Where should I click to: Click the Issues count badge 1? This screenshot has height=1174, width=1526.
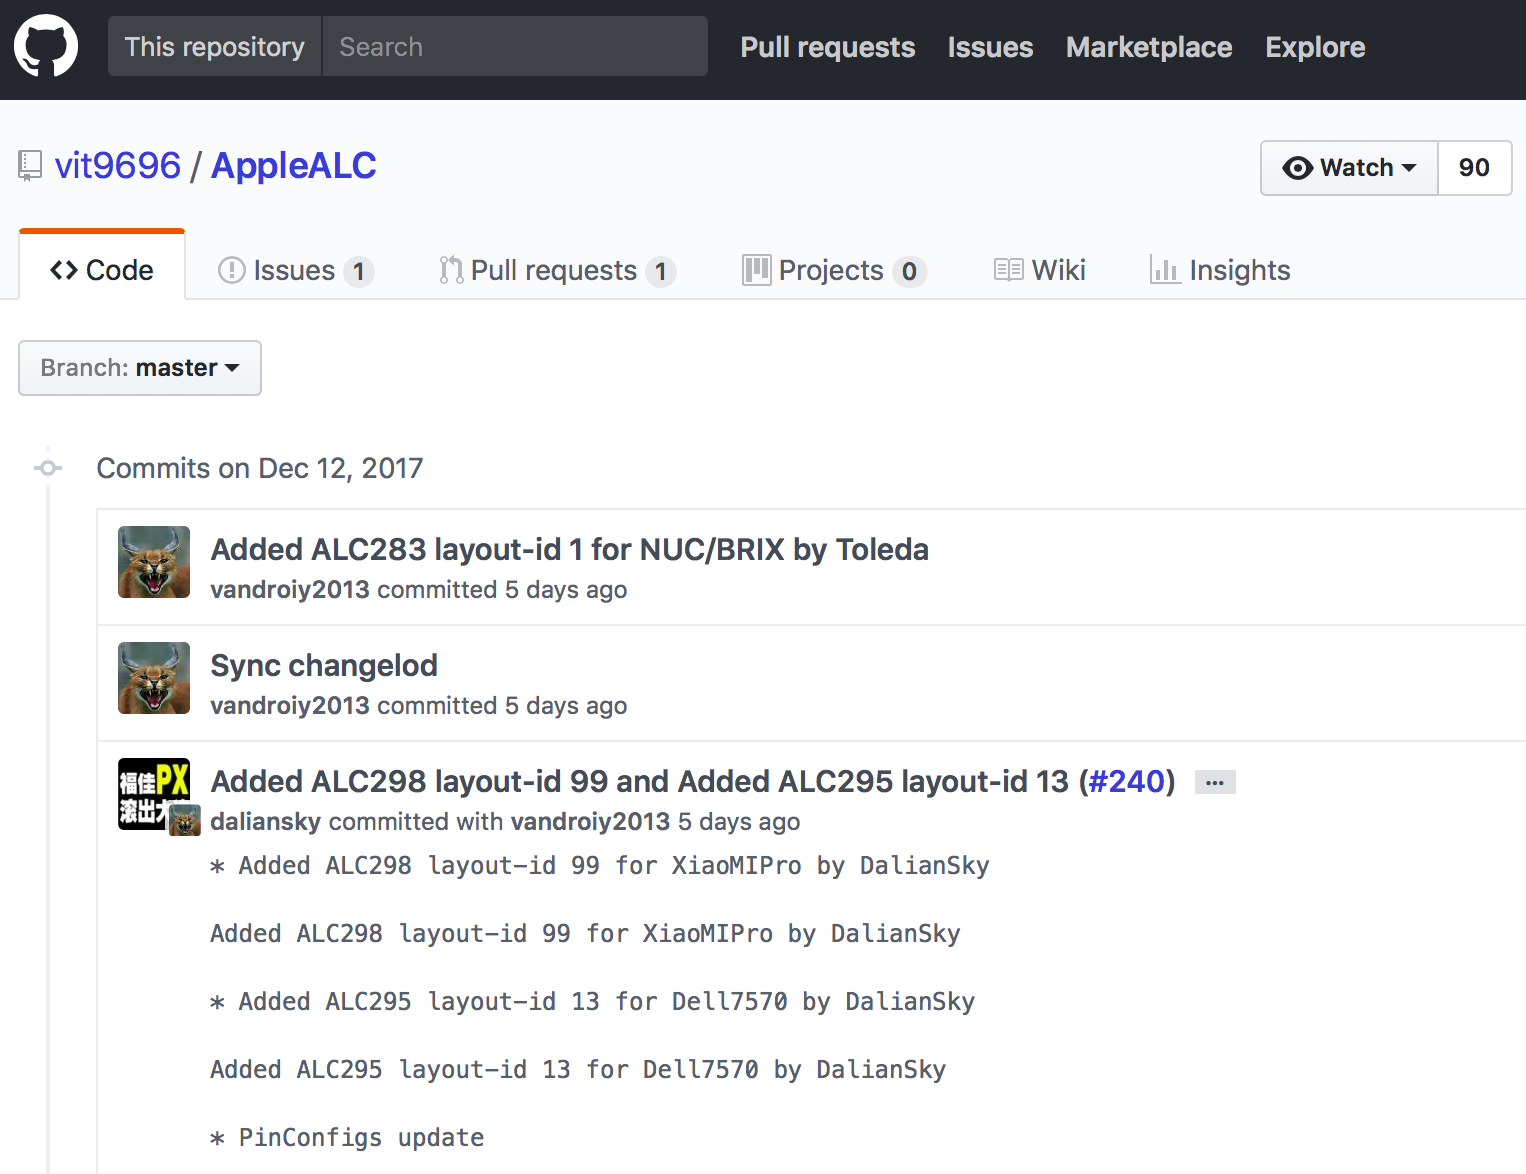pos(359,271)
